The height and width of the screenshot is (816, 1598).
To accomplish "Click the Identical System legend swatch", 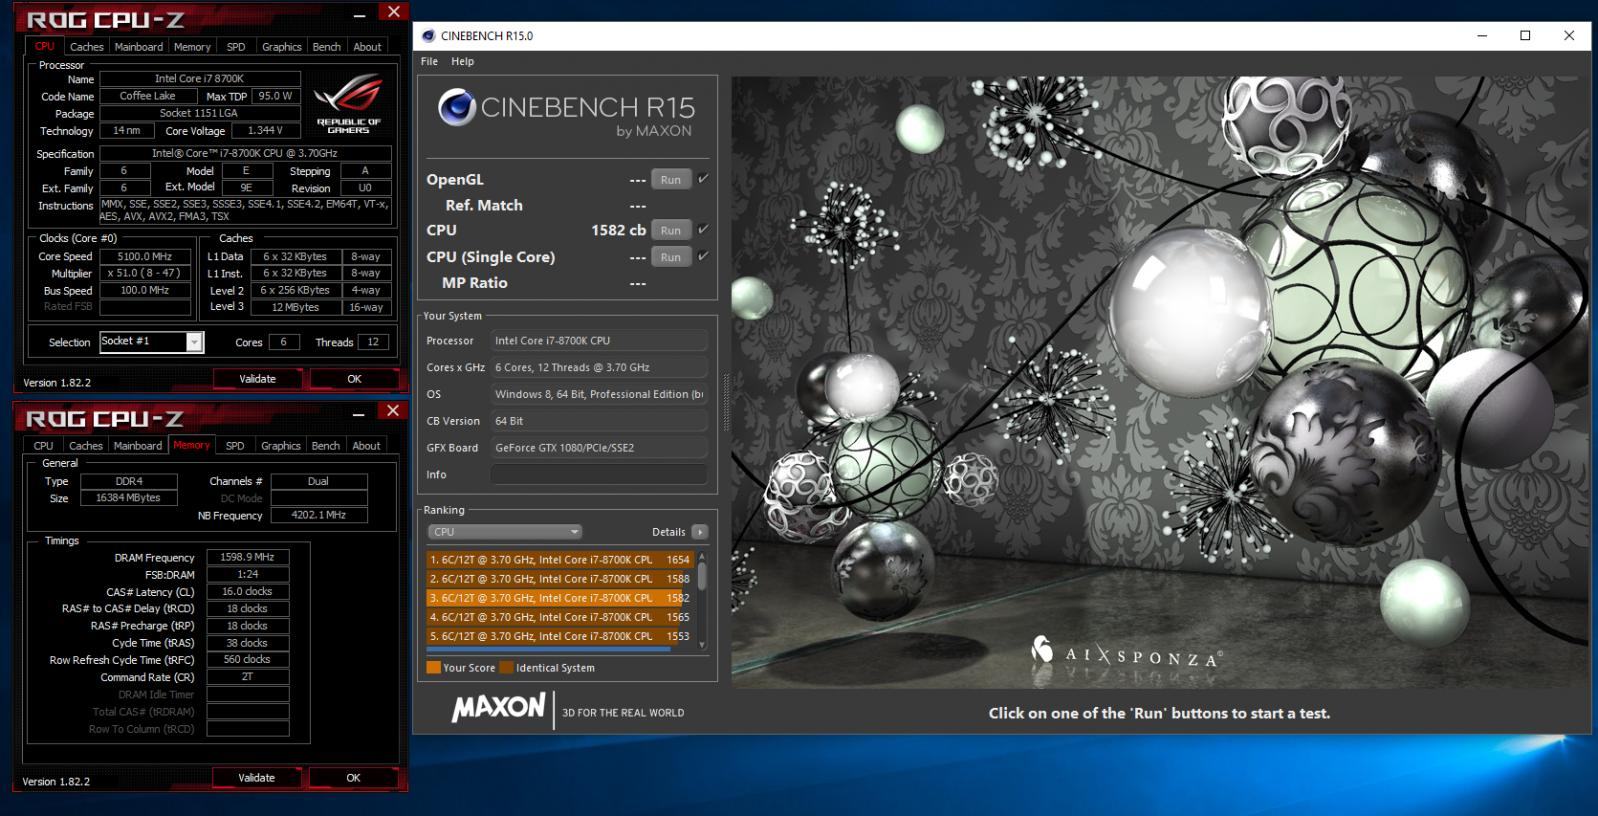I will pyautogui.click(x=506, y=668).
